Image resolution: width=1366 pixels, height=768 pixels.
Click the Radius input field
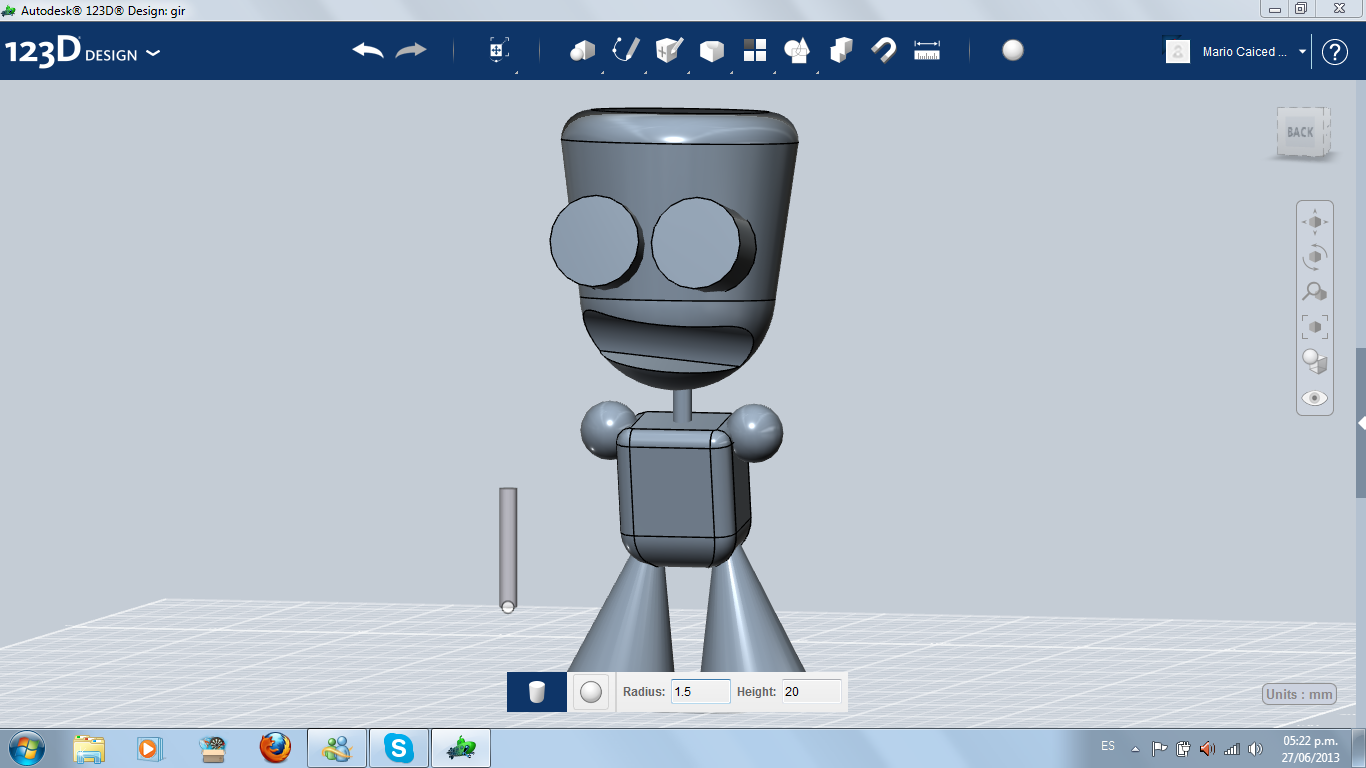(x=700, y=692)
